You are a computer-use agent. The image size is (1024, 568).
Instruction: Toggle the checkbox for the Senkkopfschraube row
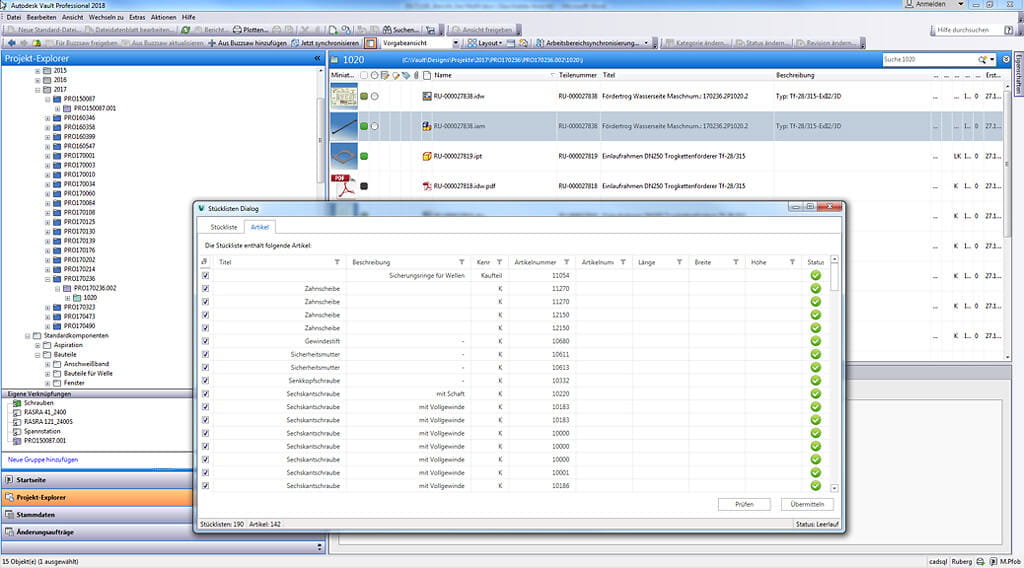coord(206,380)
